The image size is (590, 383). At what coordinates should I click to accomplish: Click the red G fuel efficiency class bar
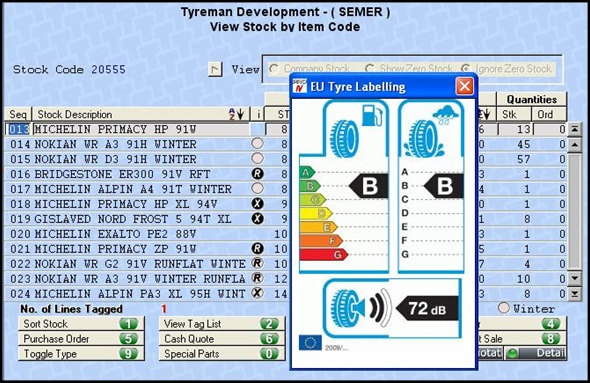(x=324, y=255)
